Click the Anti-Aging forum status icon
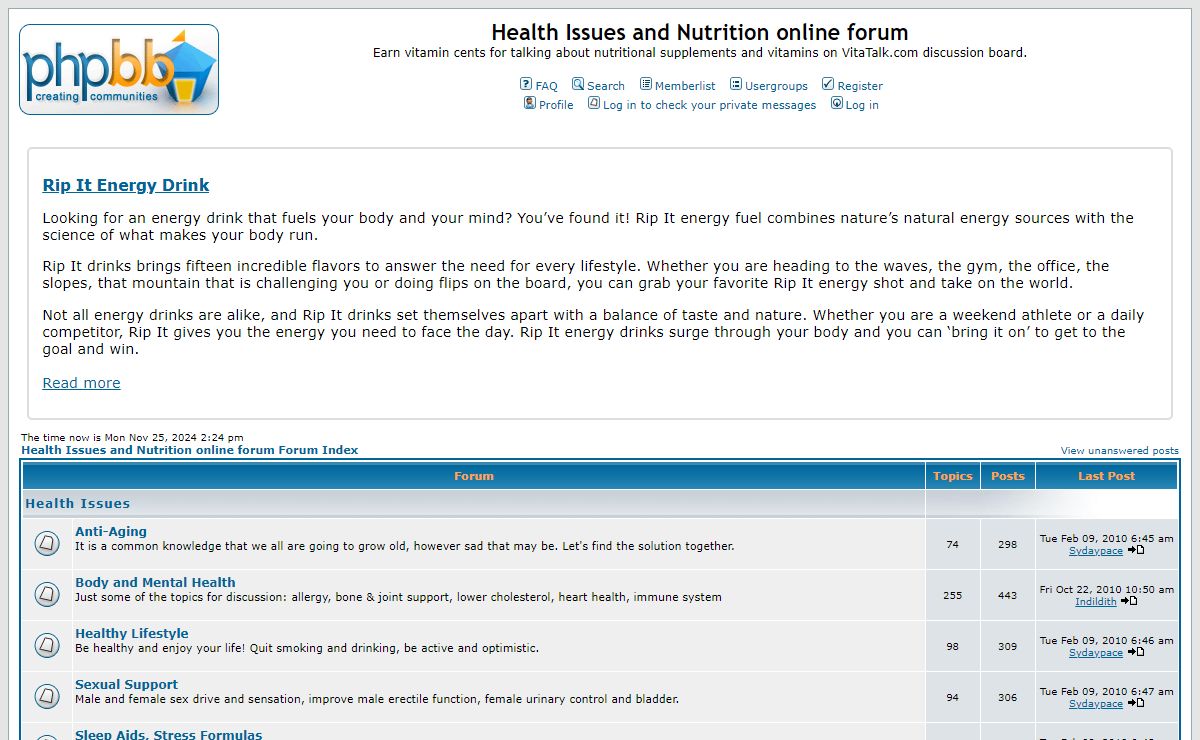Image resolution: width=1200 pixels, height=740 pixels. pos(47,544)
